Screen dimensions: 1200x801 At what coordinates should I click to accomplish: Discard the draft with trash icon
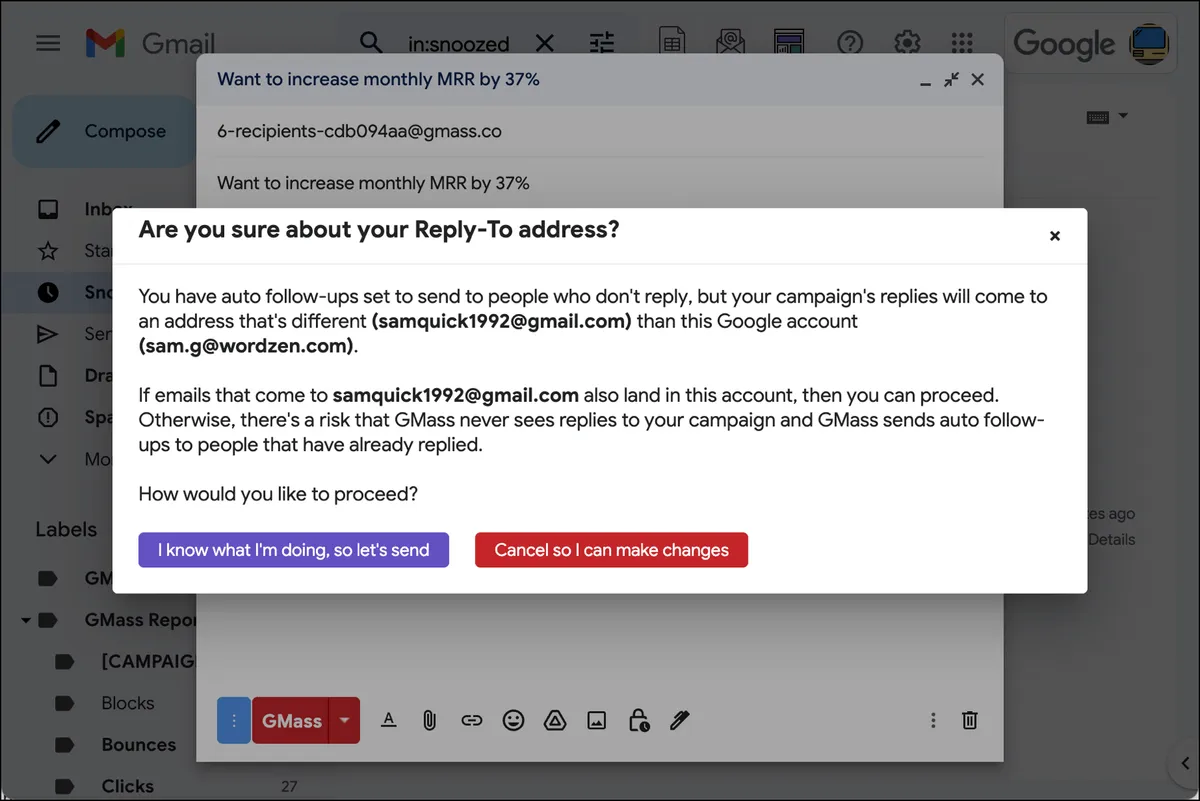coord(969,720)
